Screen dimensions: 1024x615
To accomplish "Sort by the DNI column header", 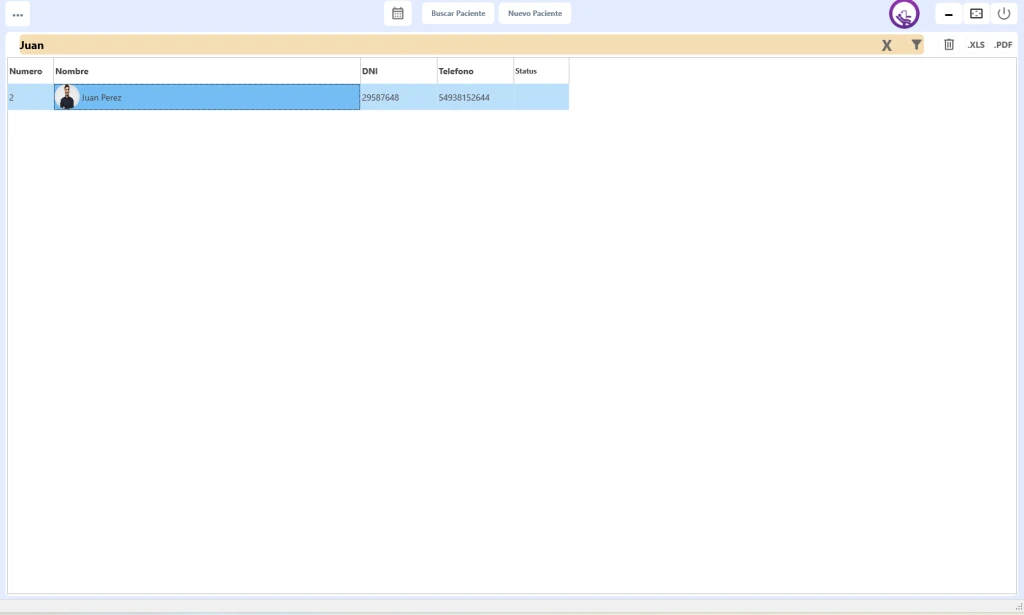I will tap(398, 71).
